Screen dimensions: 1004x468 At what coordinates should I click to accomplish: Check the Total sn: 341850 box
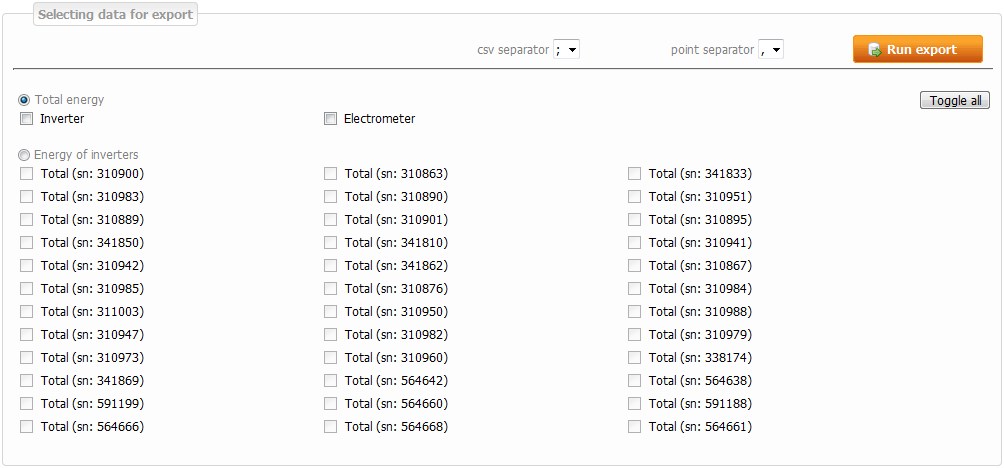pyautogui.click(x=27, y=243)
